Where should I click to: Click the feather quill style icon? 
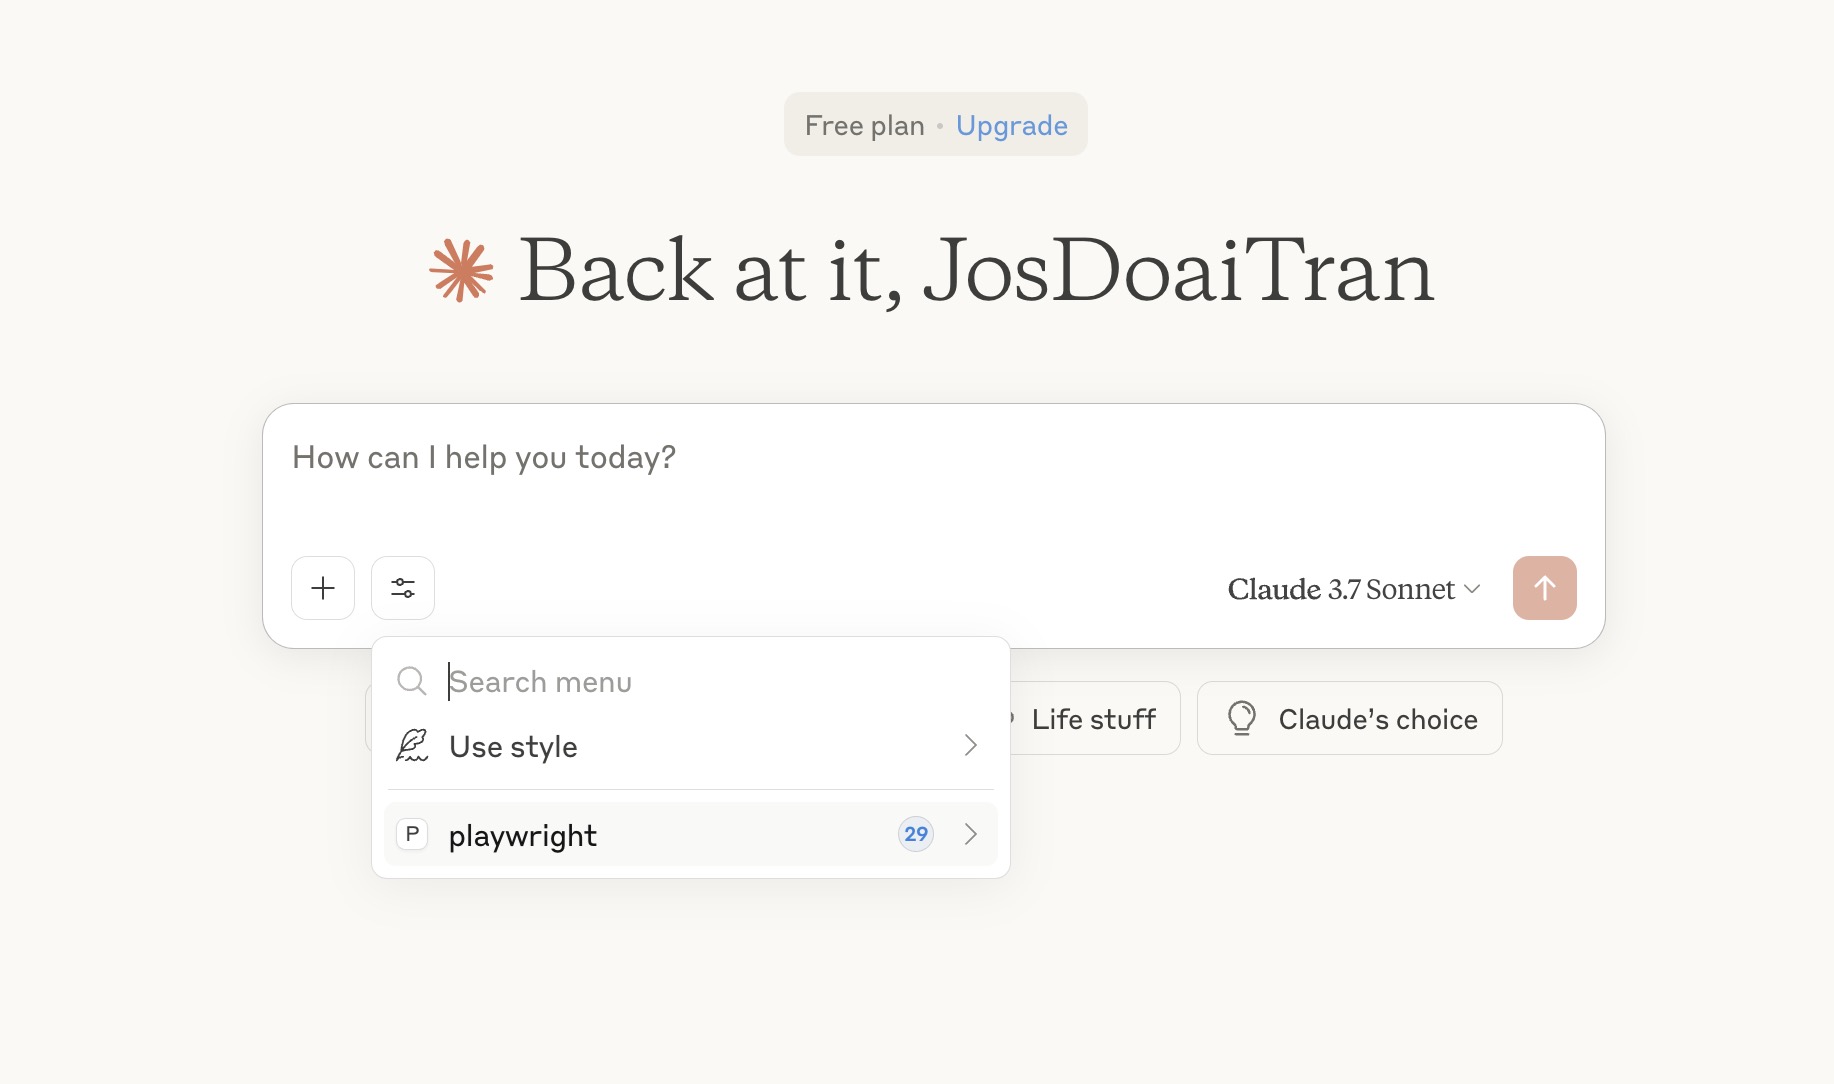pos(412,746)
